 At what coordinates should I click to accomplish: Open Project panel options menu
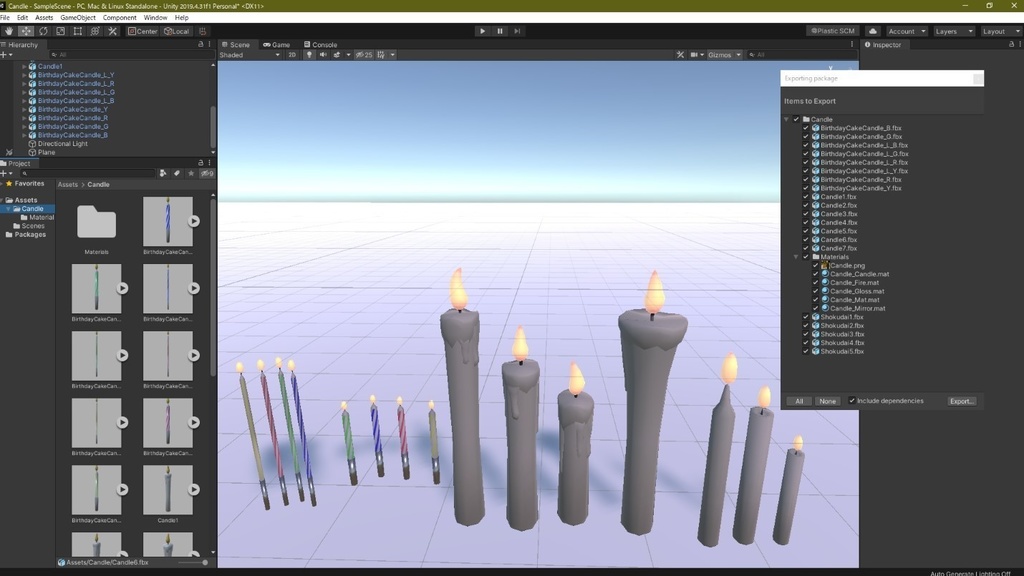pos(210,163)
